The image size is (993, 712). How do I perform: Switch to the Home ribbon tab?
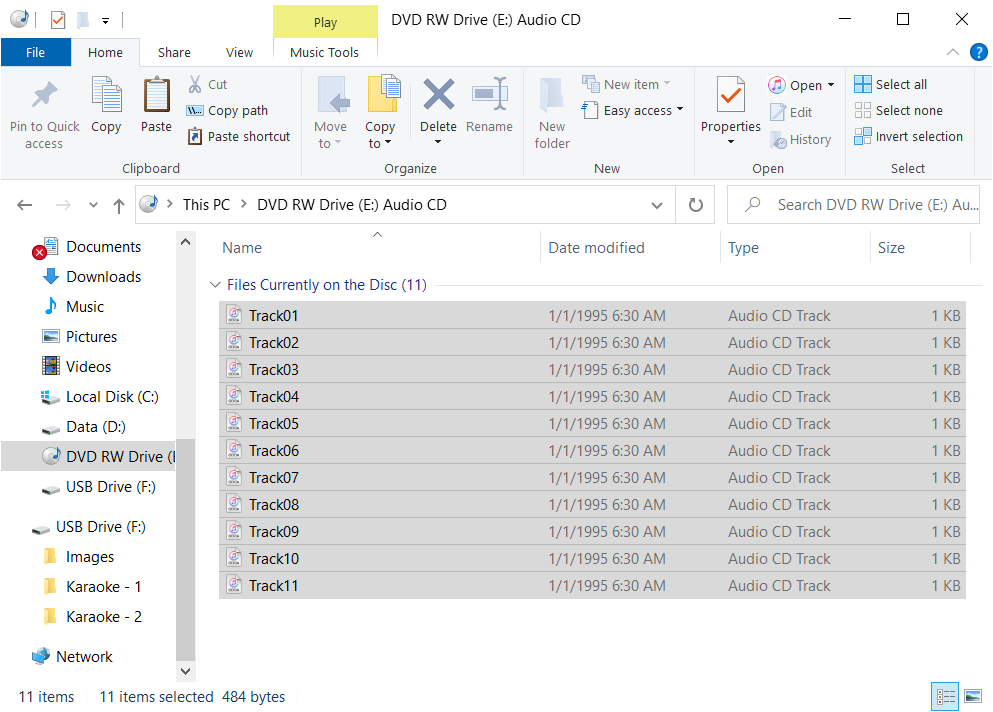[x=105, y=52]
